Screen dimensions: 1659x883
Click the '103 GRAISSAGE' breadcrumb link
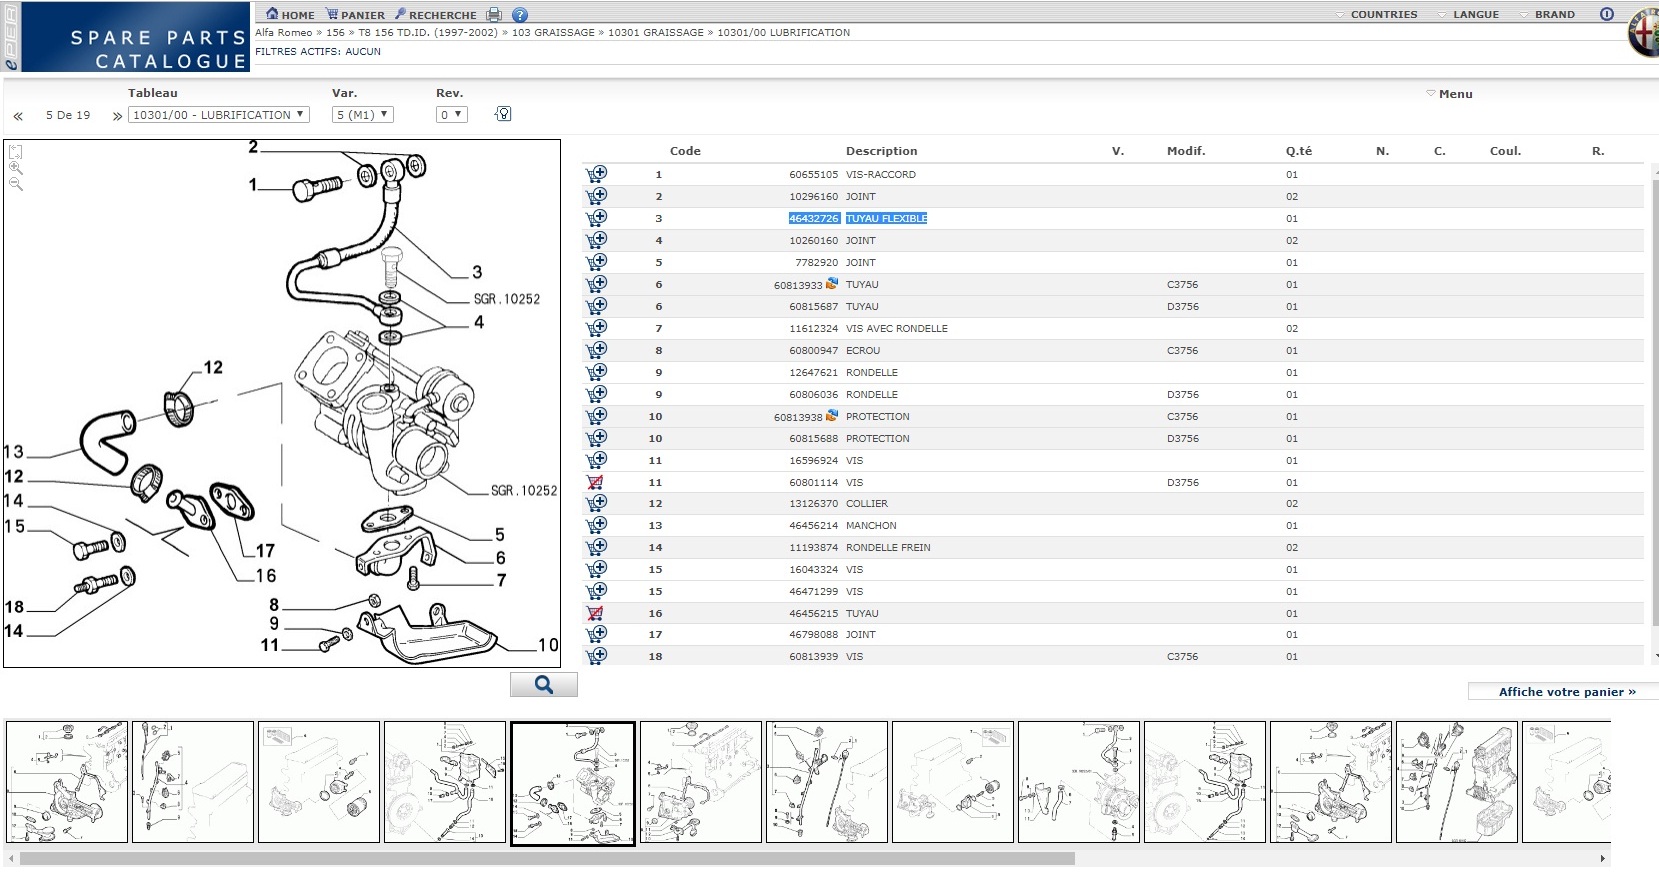tap(553, 33)
